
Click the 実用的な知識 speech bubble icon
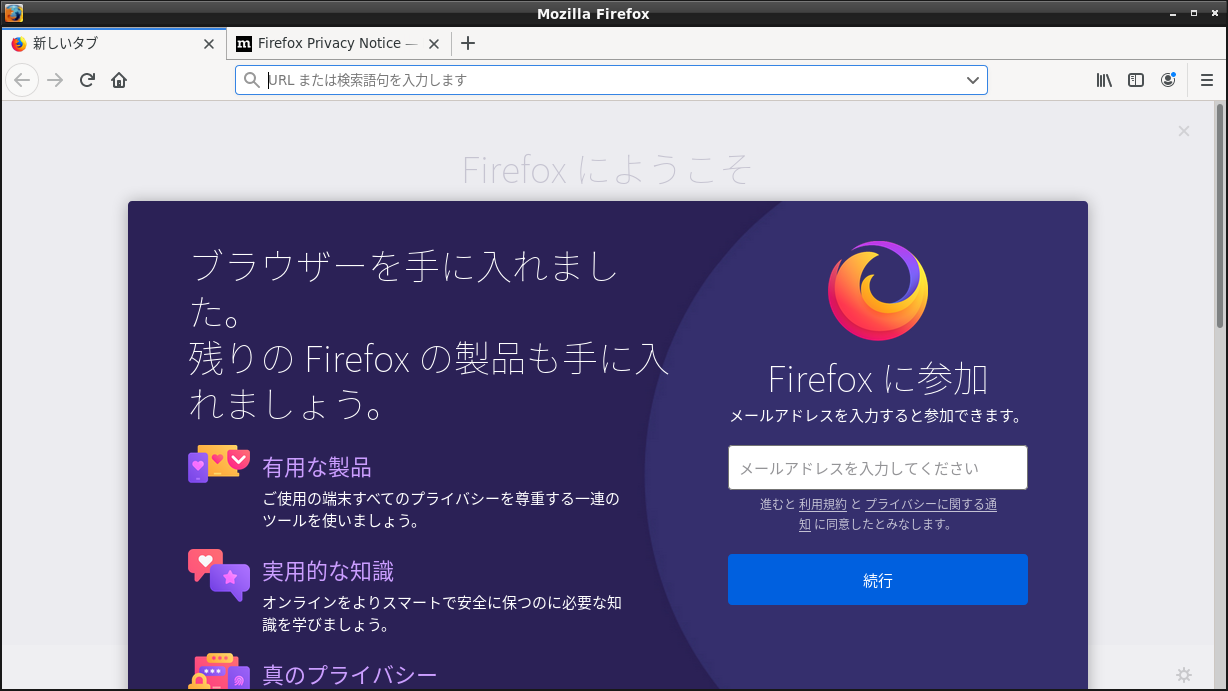(x=218, y=574)
